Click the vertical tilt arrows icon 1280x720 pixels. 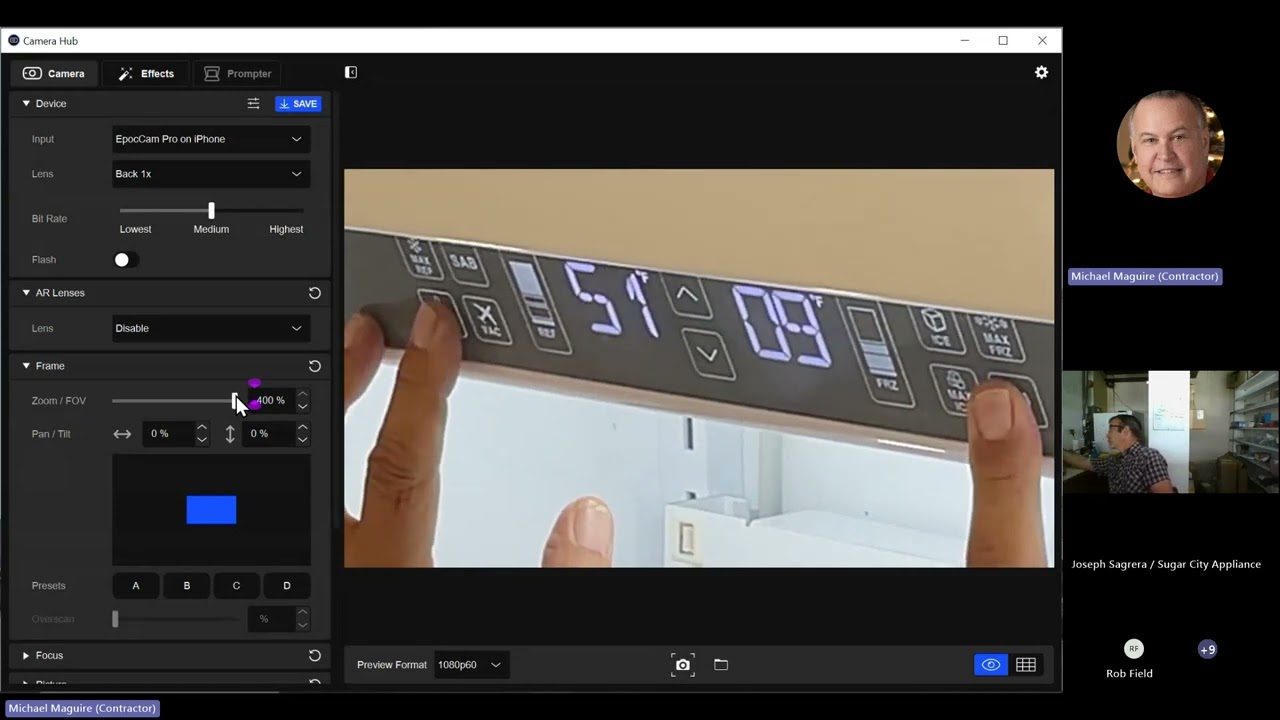click(230, 434)
